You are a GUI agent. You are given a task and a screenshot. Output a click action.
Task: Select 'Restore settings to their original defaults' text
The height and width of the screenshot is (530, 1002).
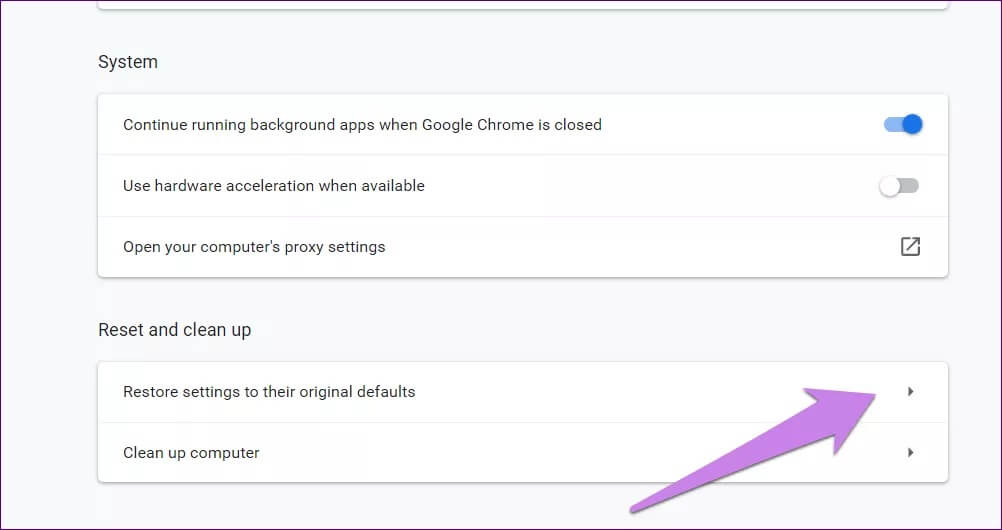pyautogui.click(x=268, y=392)
